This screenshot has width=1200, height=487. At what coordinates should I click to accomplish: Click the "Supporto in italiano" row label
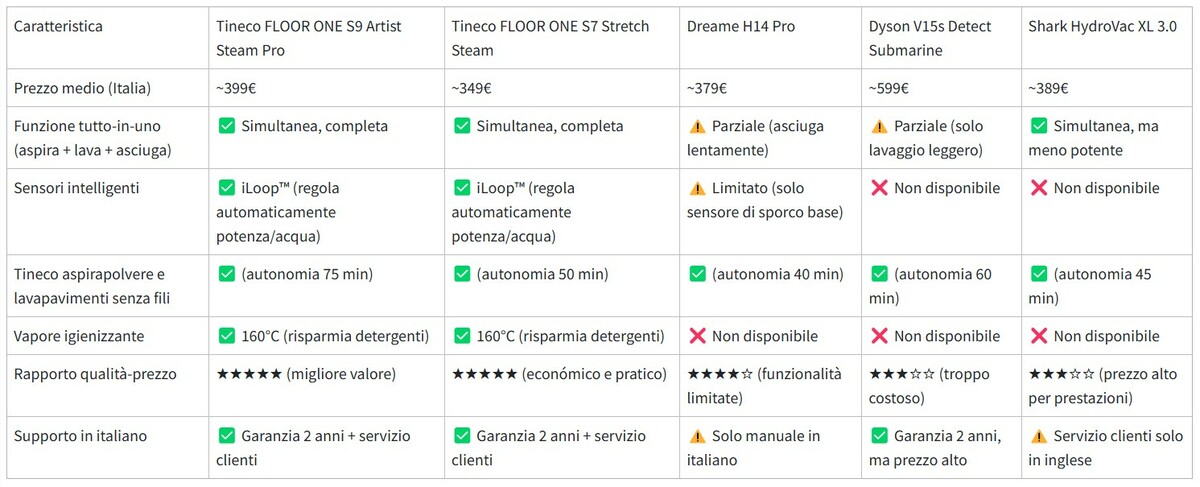[80, 436]
